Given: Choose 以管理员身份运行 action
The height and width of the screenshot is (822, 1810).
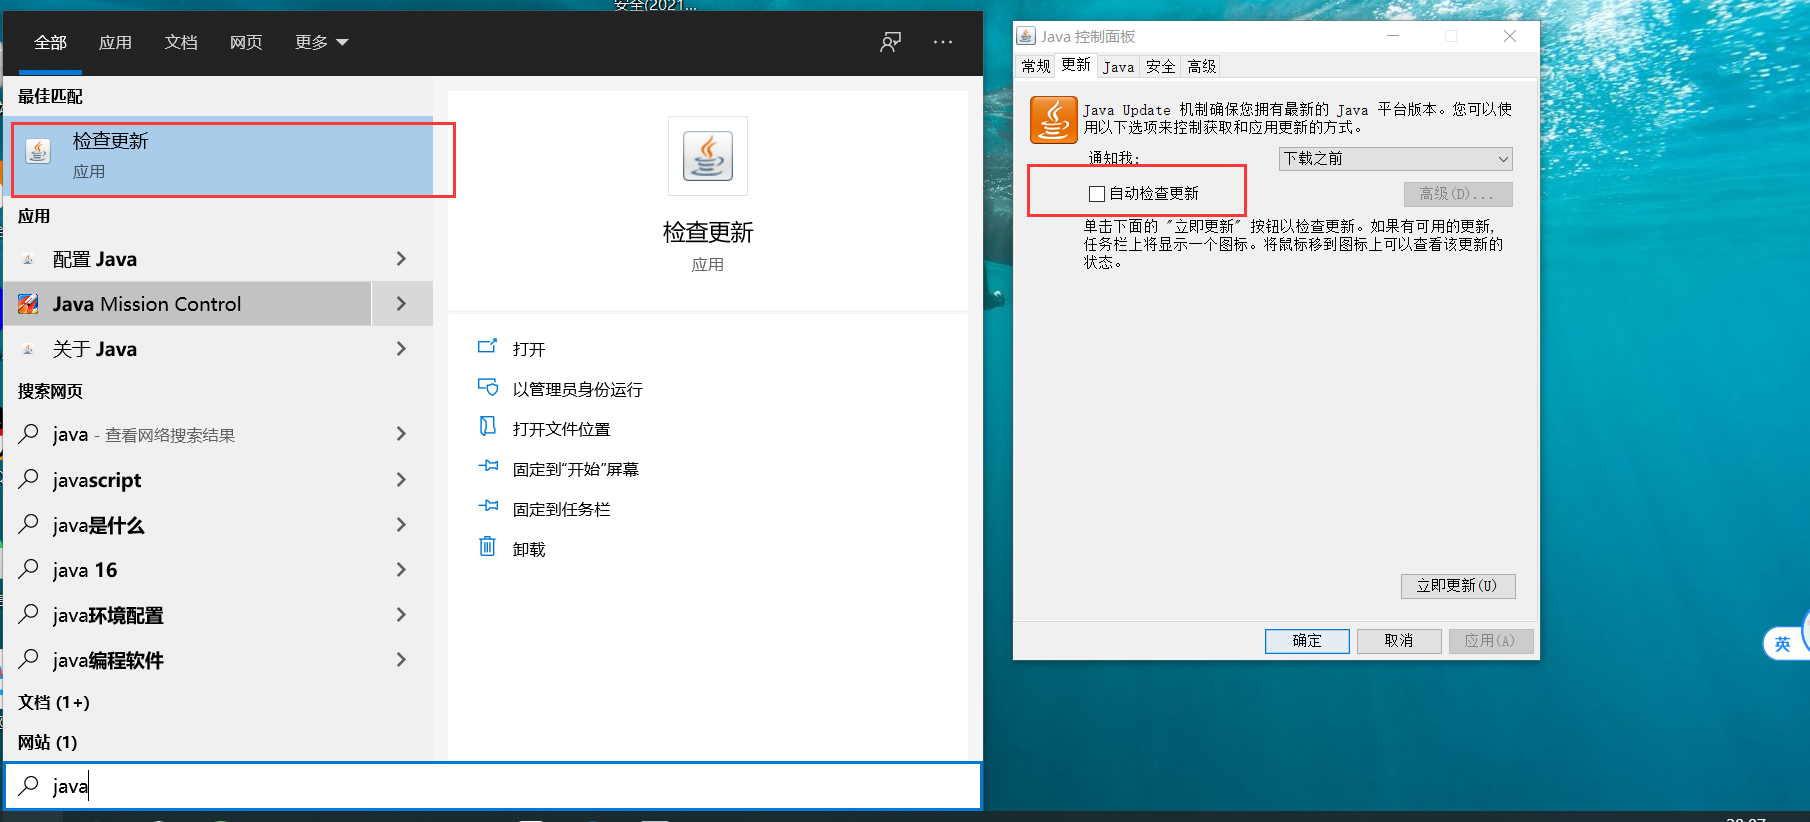Looking at the screenshot, I should [578, 389].
